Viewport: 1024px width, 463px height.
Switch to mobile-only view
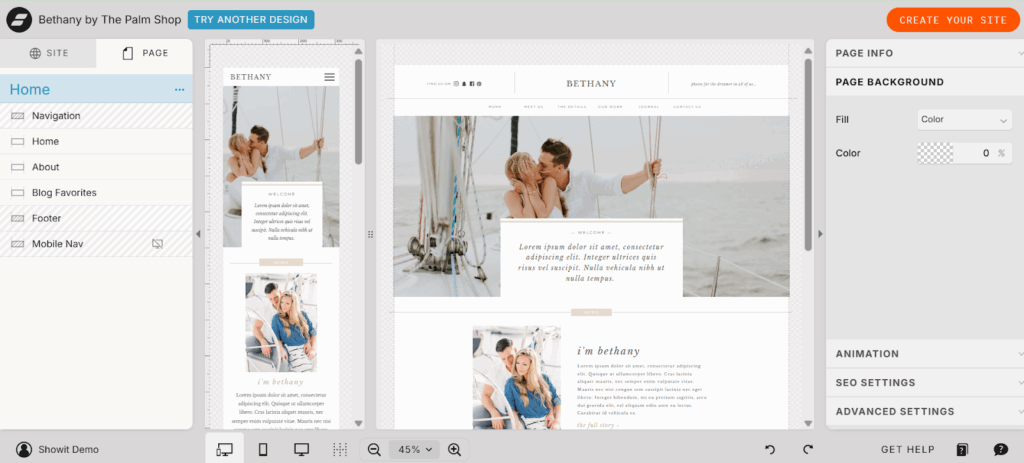[263, 450]
